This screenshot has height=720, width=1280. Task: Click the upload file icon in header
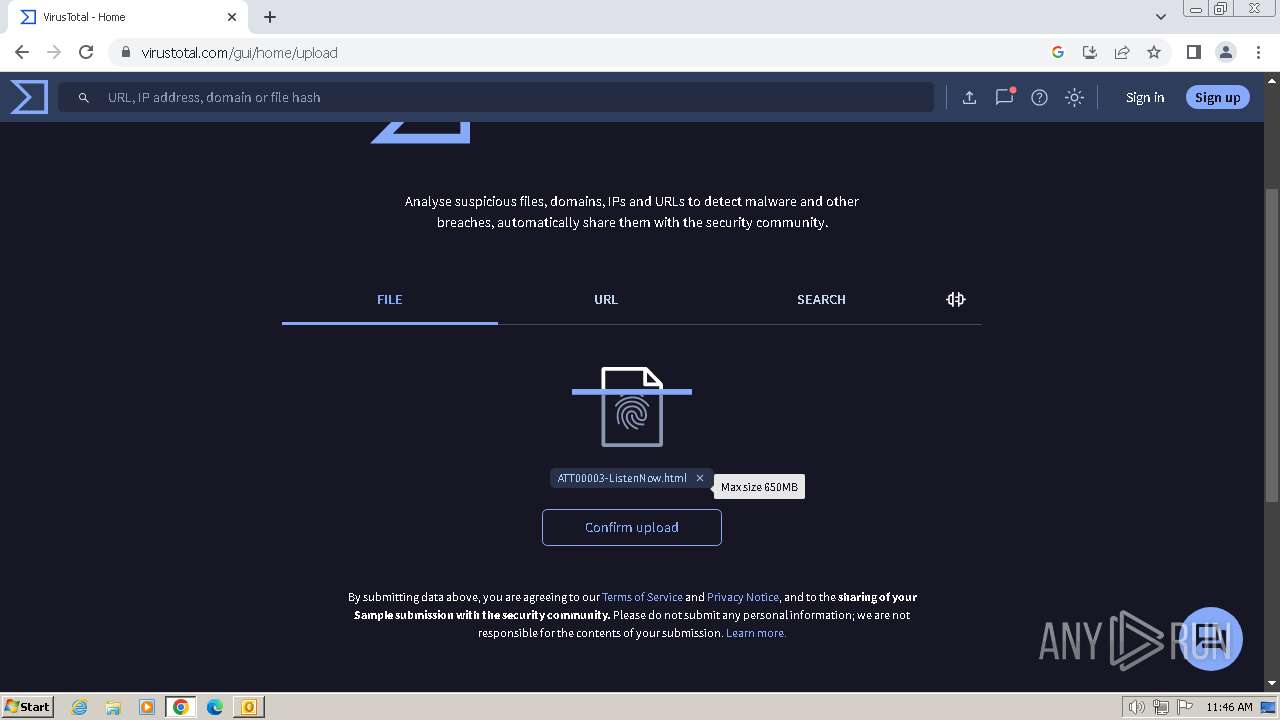[x=969, y=97]
